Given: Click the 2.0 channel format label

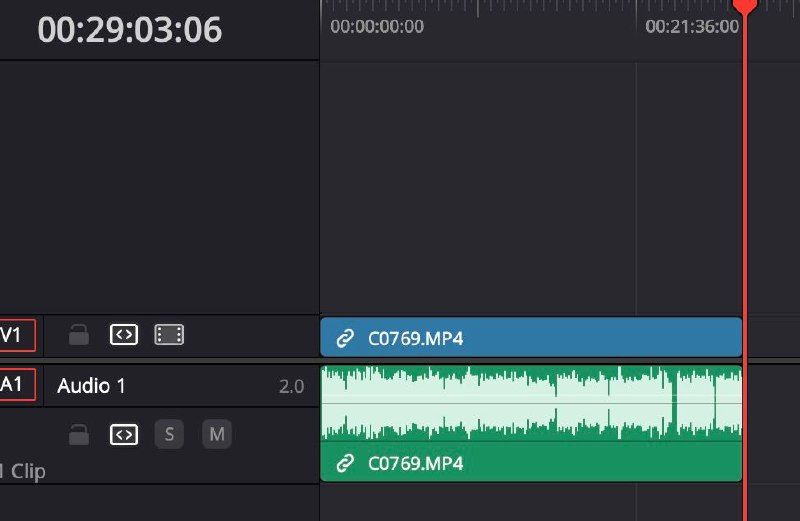Looking at the screenshot, I should 291,387.
